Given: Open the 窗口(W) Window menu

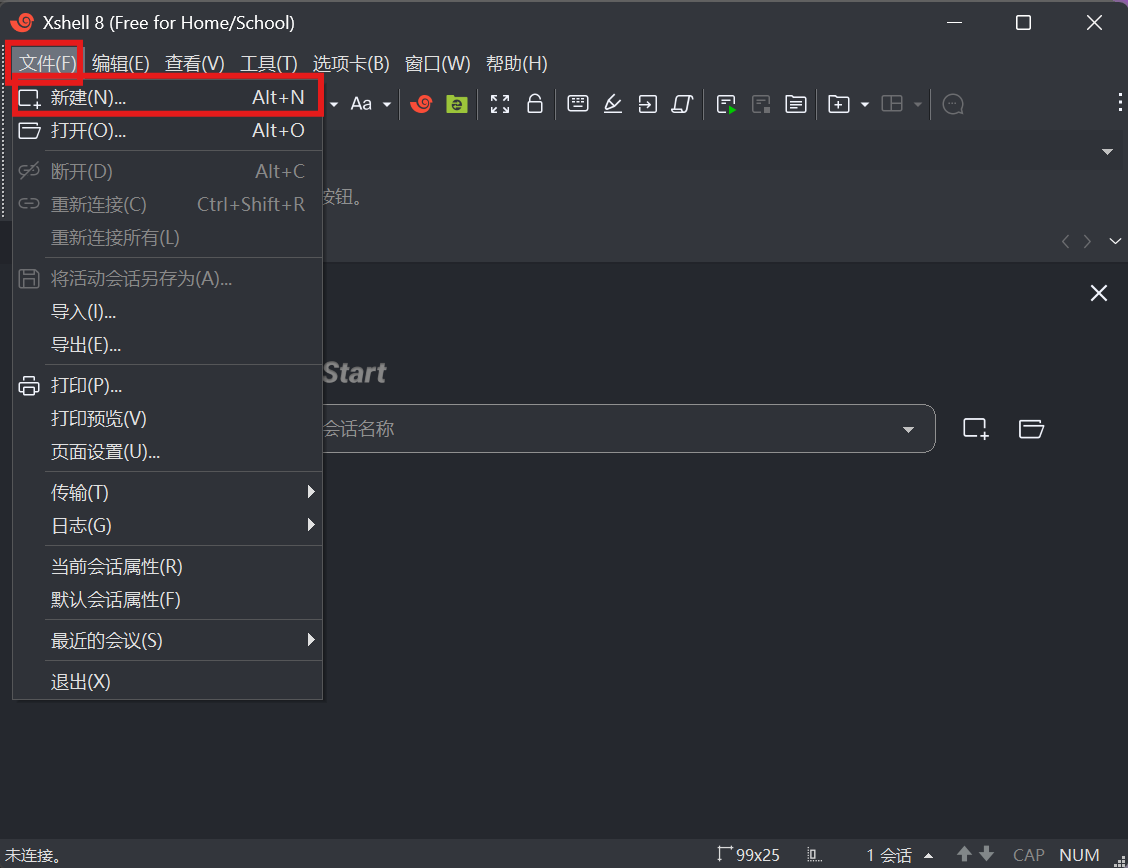Looking at the screenshot, I should click(437, 64).
